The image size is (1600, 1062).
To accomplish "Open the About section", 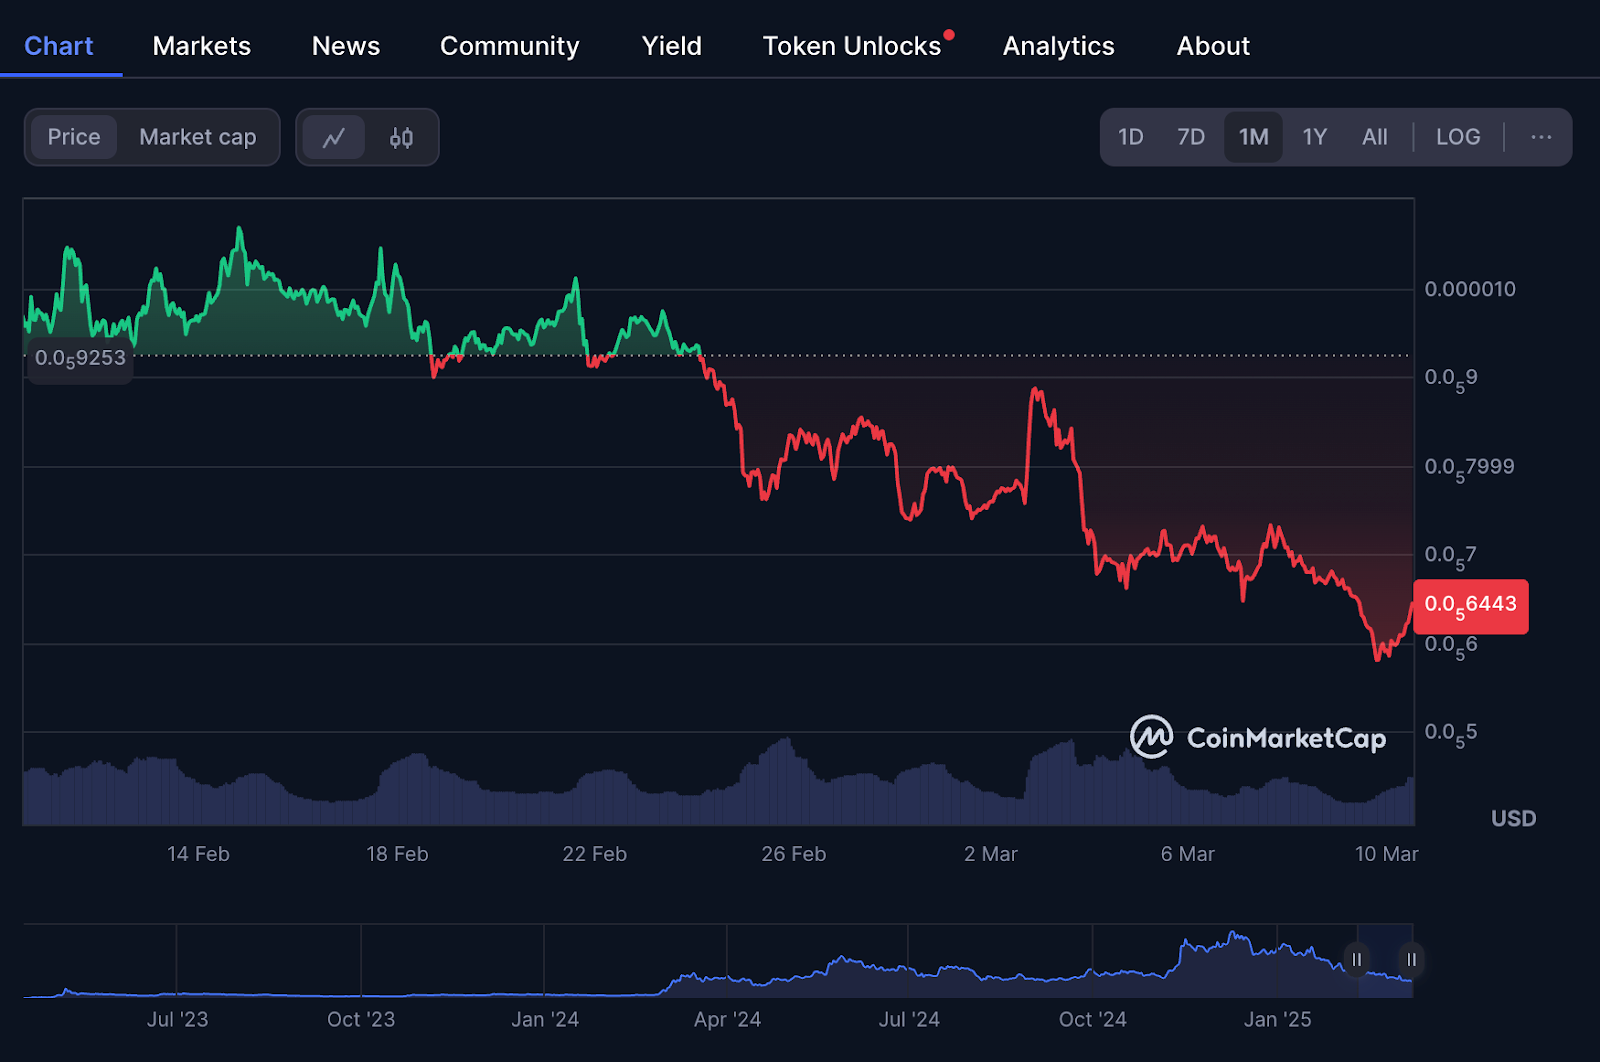I will [1212, 45].
